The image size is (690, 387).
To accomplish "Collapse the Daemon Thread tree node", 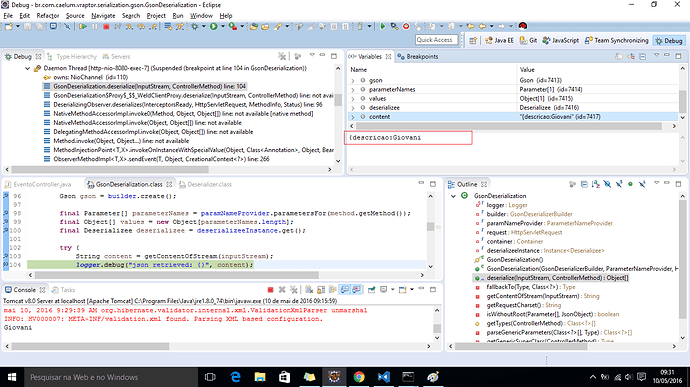I will [27, 68].
